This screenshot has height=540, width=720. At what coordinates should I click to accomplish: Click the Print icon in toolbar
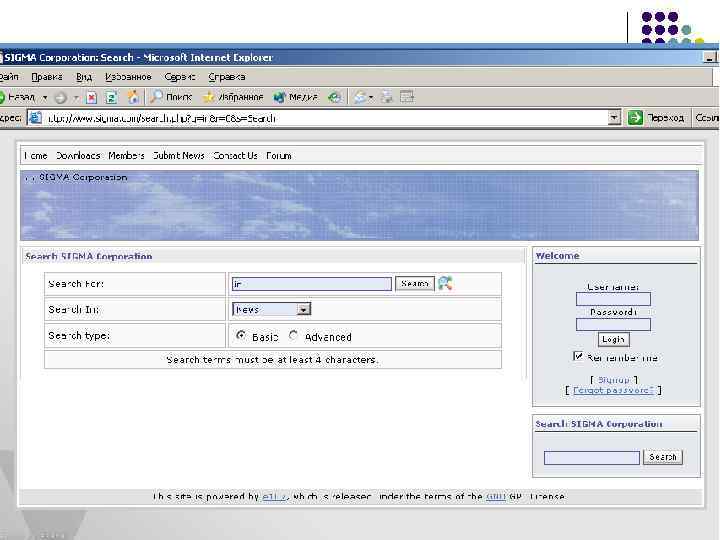[x=387, y=97]
